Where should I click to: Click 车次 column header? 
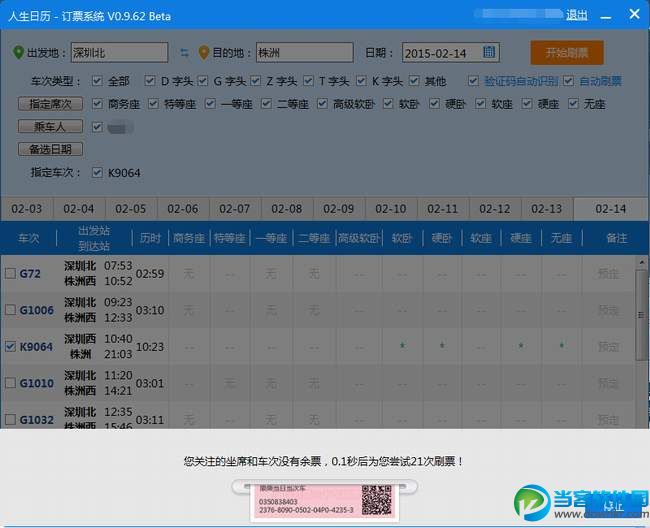click(x=29, y=238)
